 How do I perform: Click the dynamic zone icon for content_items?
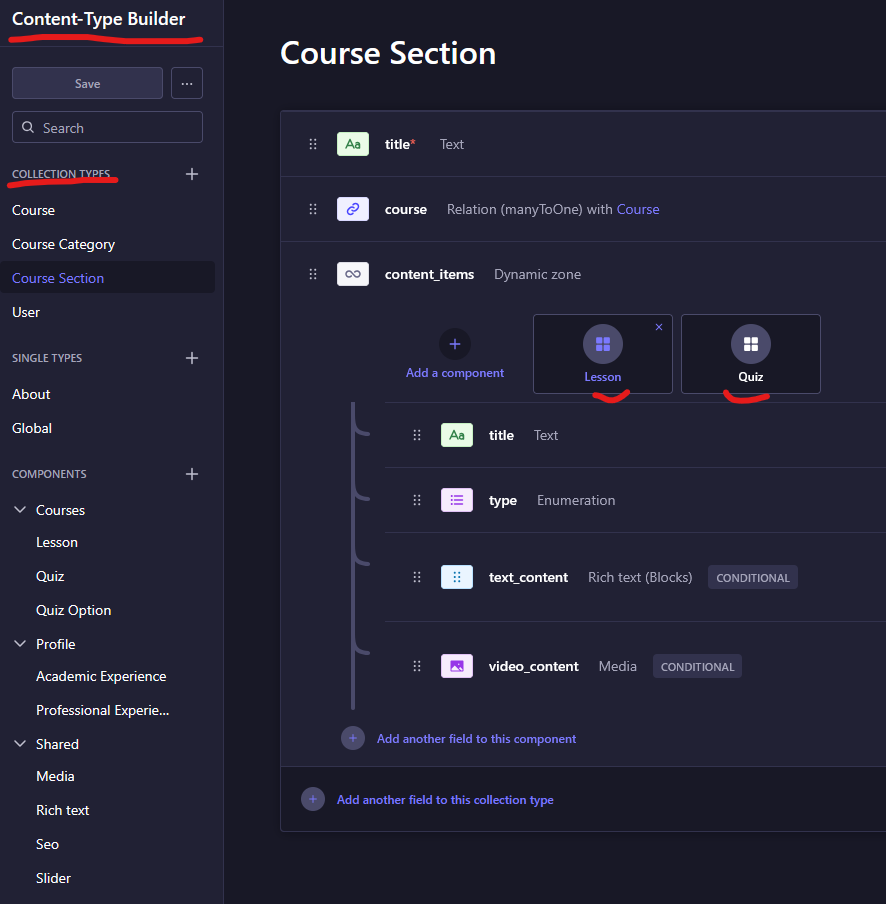point(353,274)
